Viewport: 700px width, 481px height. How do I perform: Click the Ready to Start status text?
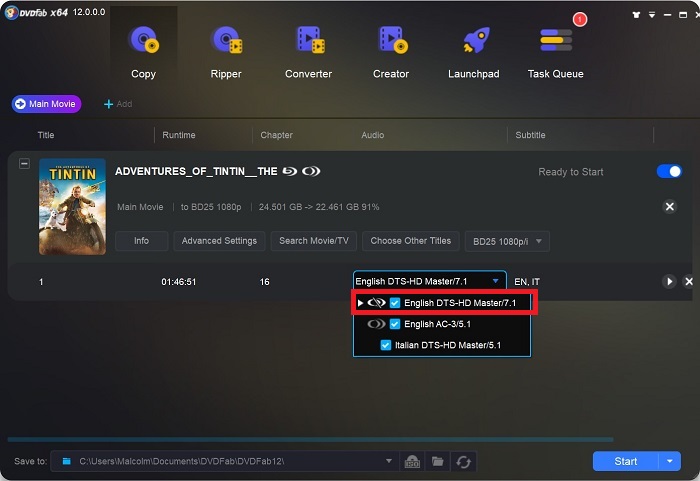pyautogui.click(x=571, y=172)
